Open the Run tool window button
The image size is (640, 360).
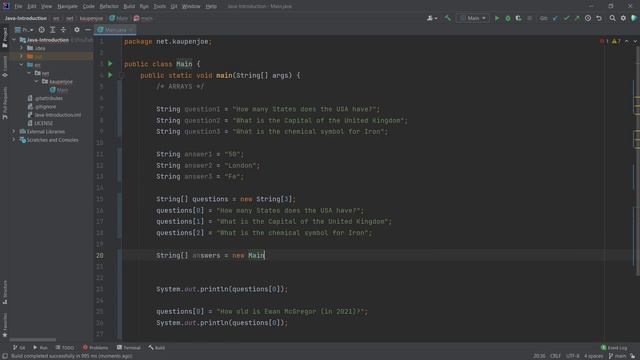(40, 347)
